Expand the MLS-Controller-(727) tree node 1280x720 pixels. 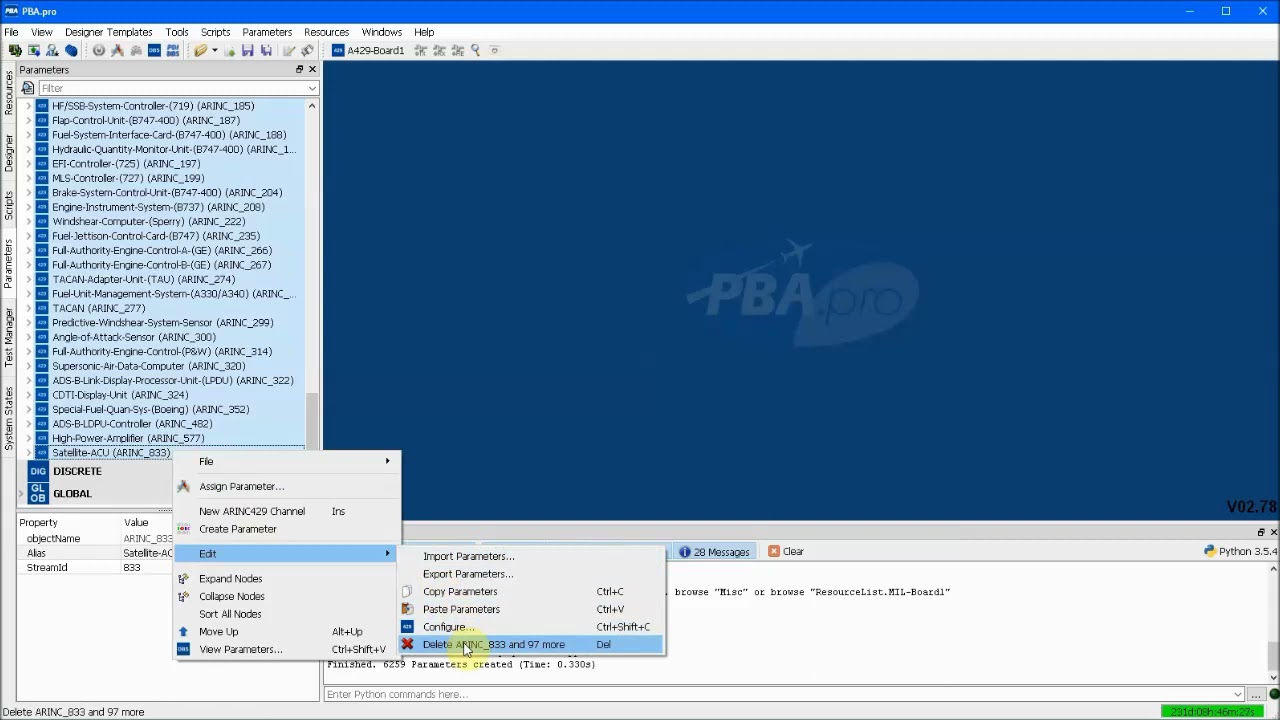28,178
